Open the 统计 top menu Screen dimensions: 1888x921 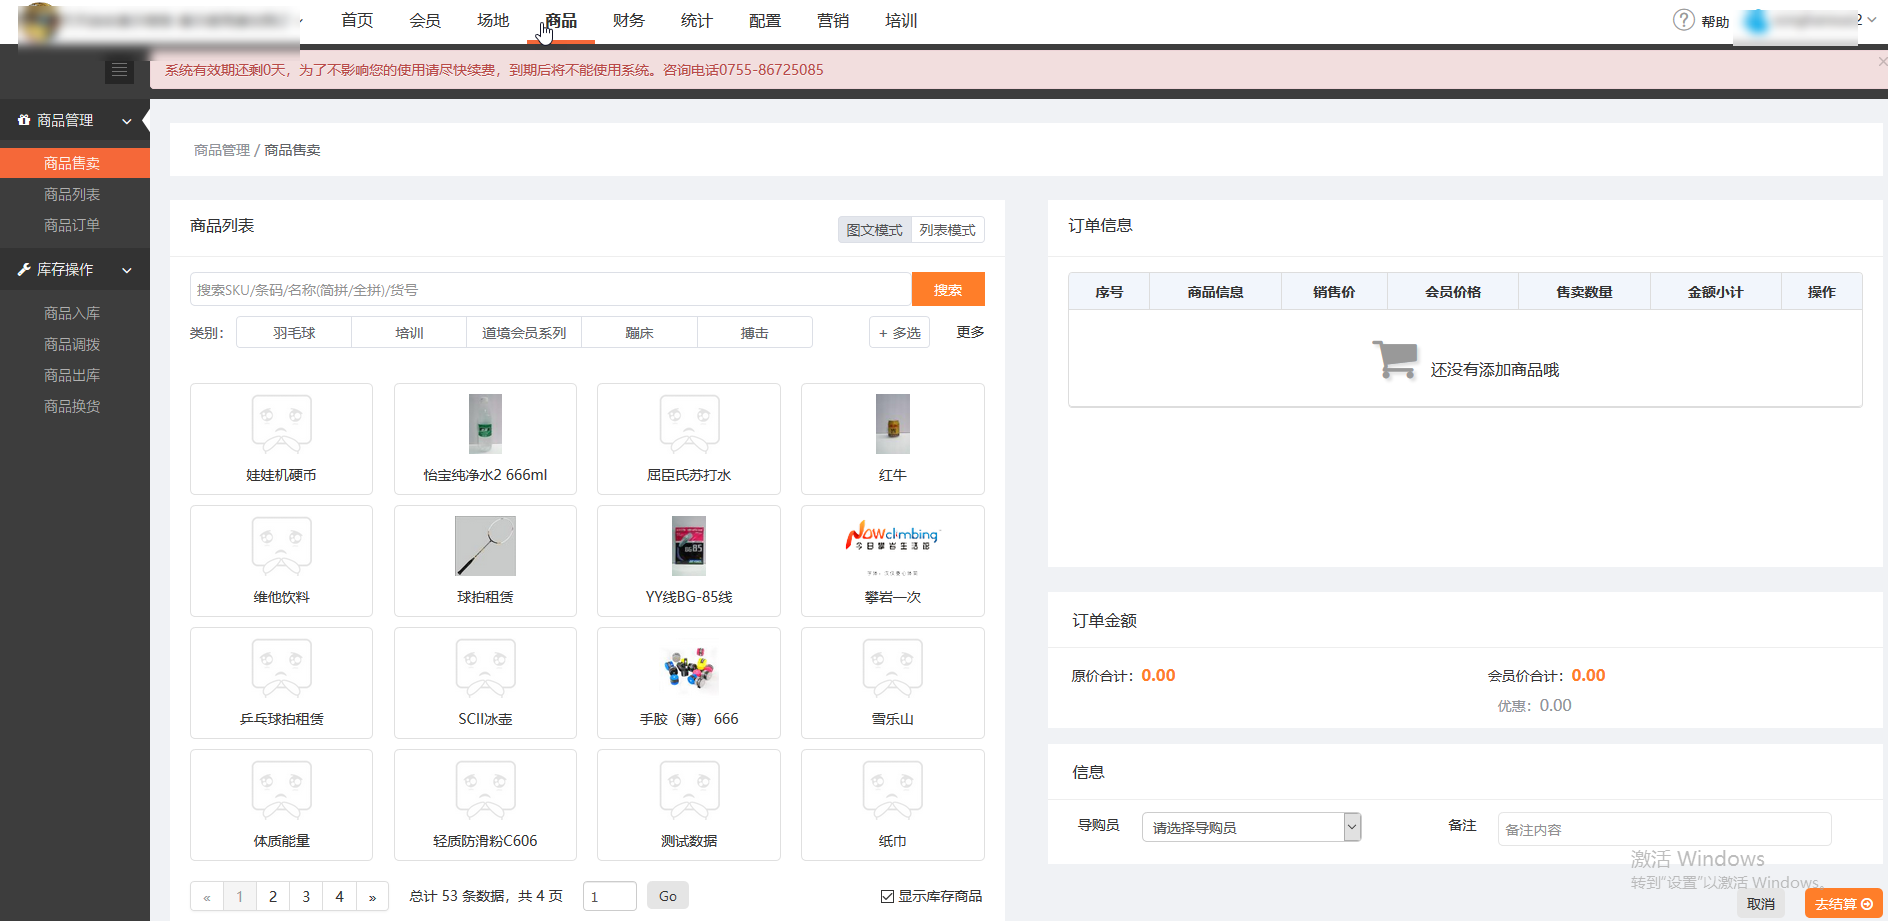click(697, 21)
